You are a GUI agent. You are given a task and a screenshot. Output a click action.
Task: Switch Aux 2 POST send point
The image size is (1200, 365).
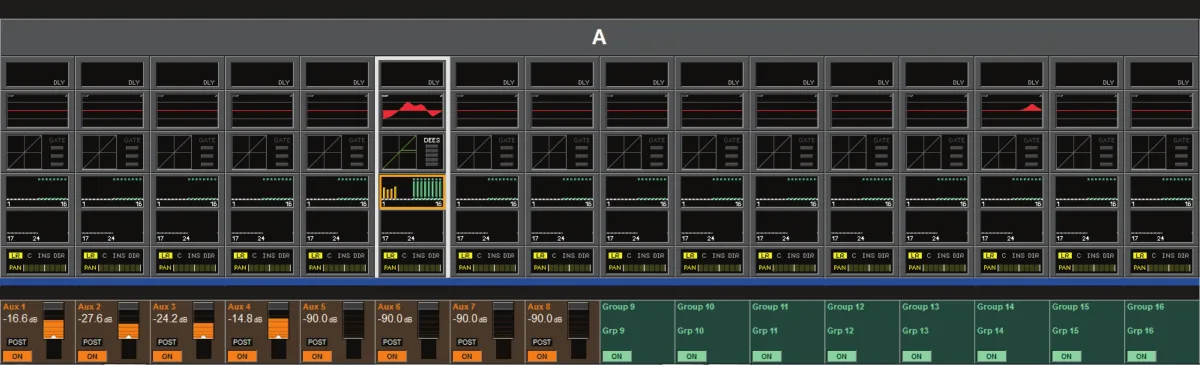pos(92,342)
